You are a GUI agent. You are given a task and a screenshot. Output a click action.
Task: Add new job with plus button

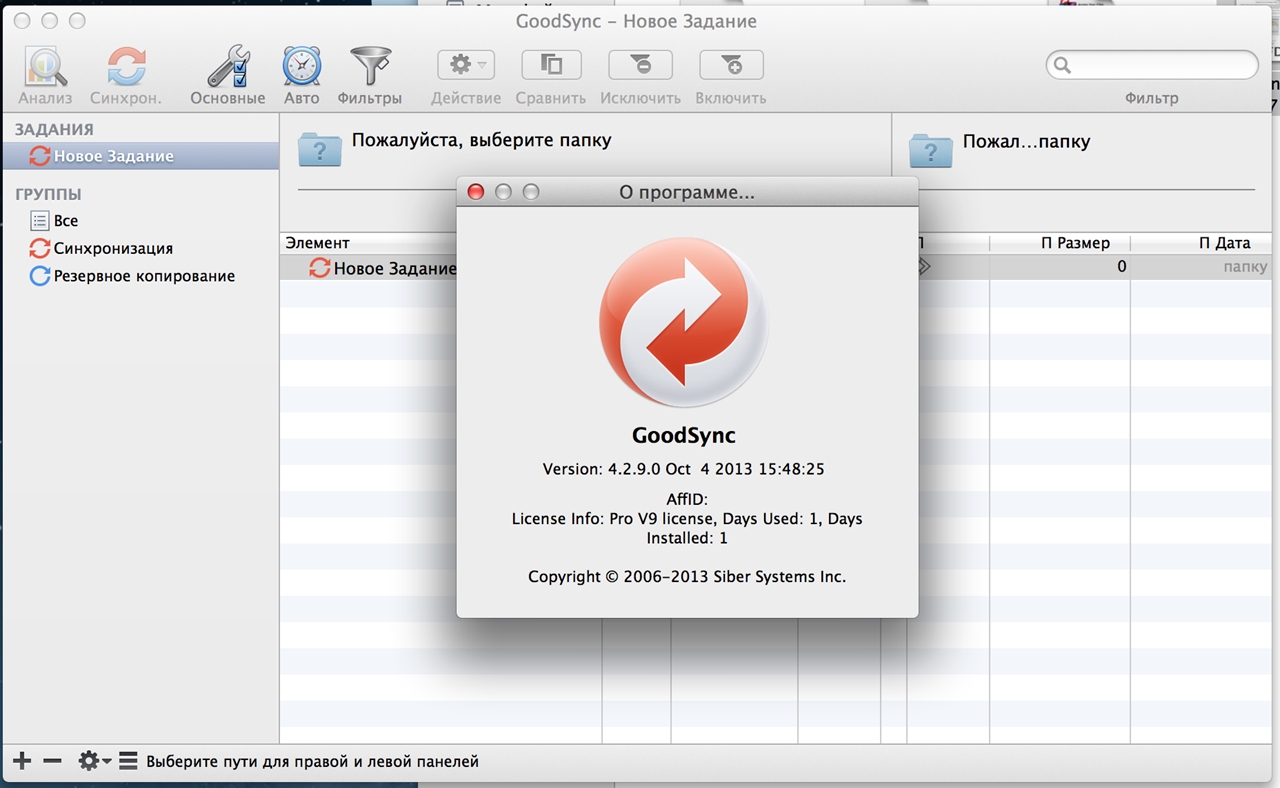[22, 761]
